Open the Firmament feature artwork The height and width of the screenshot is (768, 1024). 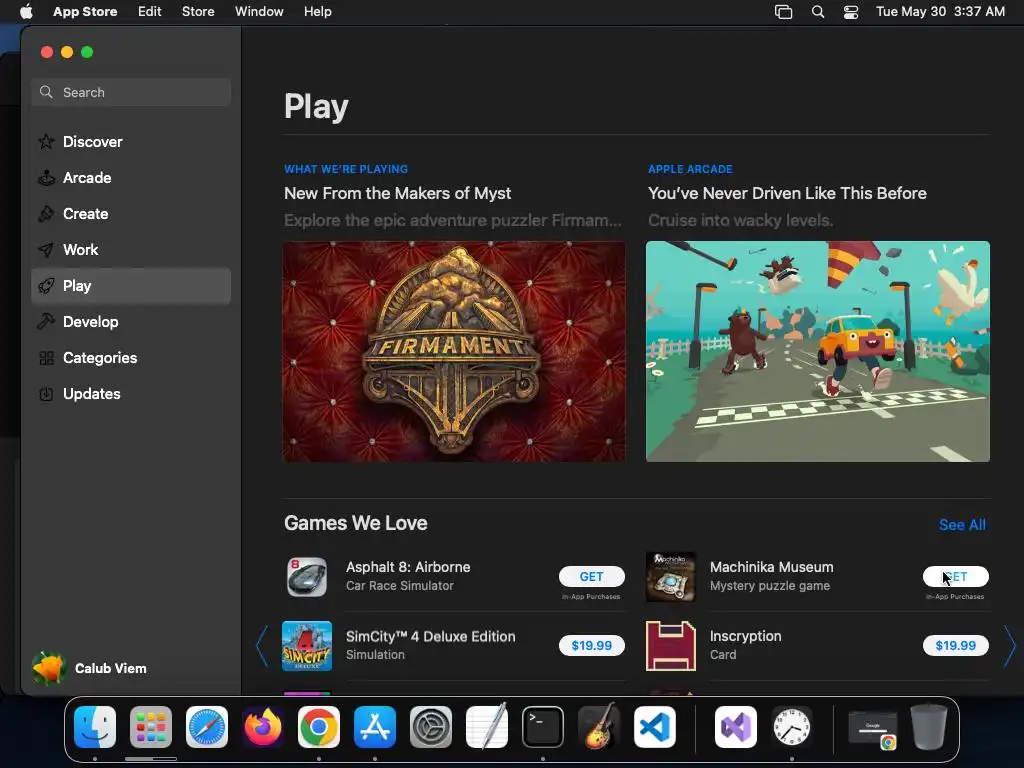click(454, 351)
